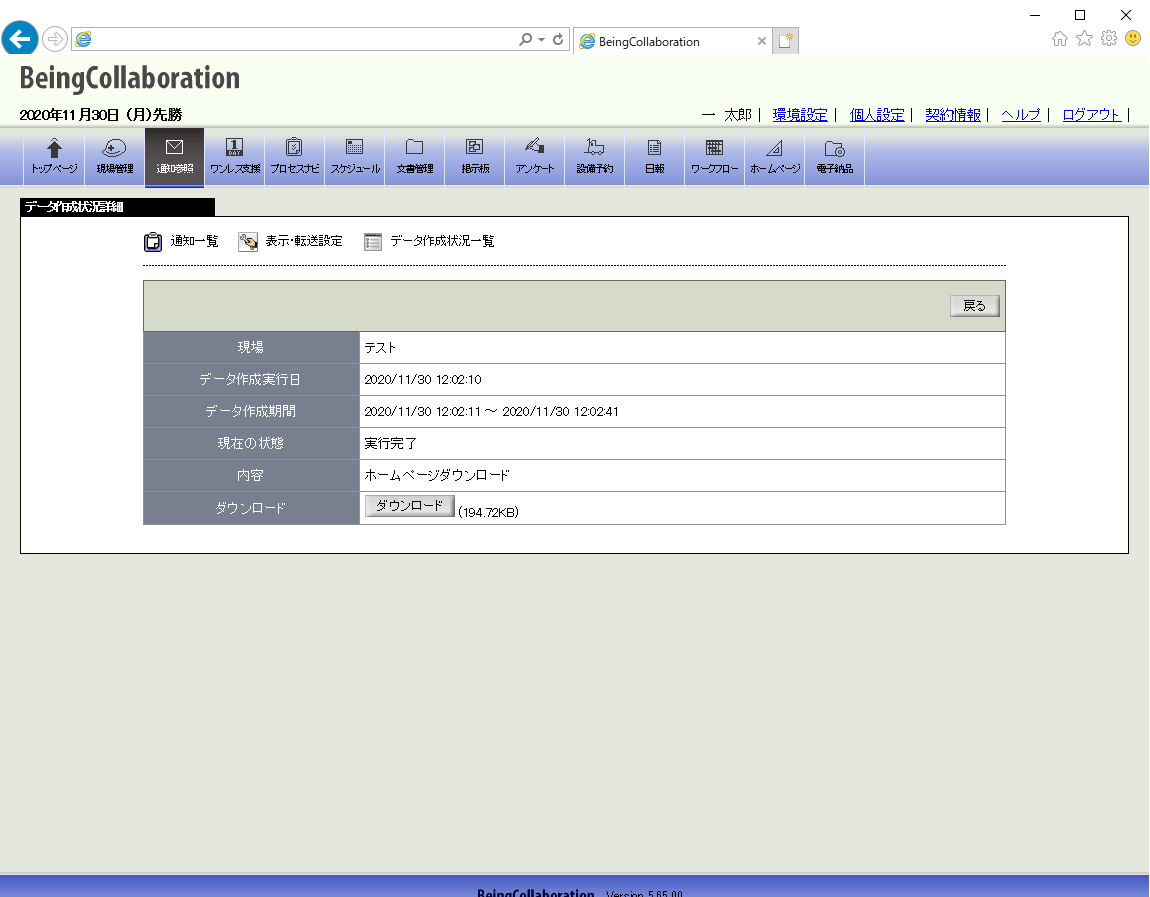Click the 内容 row label
The image size is (1150, 897).
pos(251,476)
